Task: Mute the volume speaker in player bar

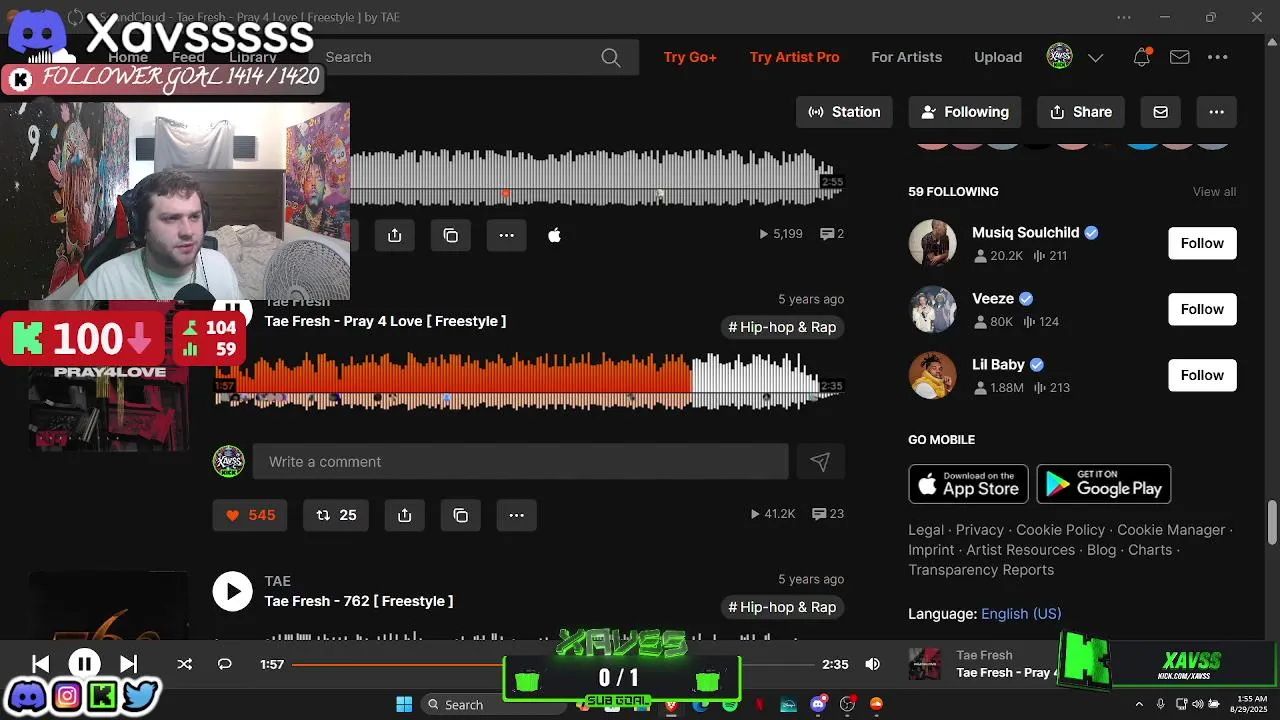Action: 872,664
